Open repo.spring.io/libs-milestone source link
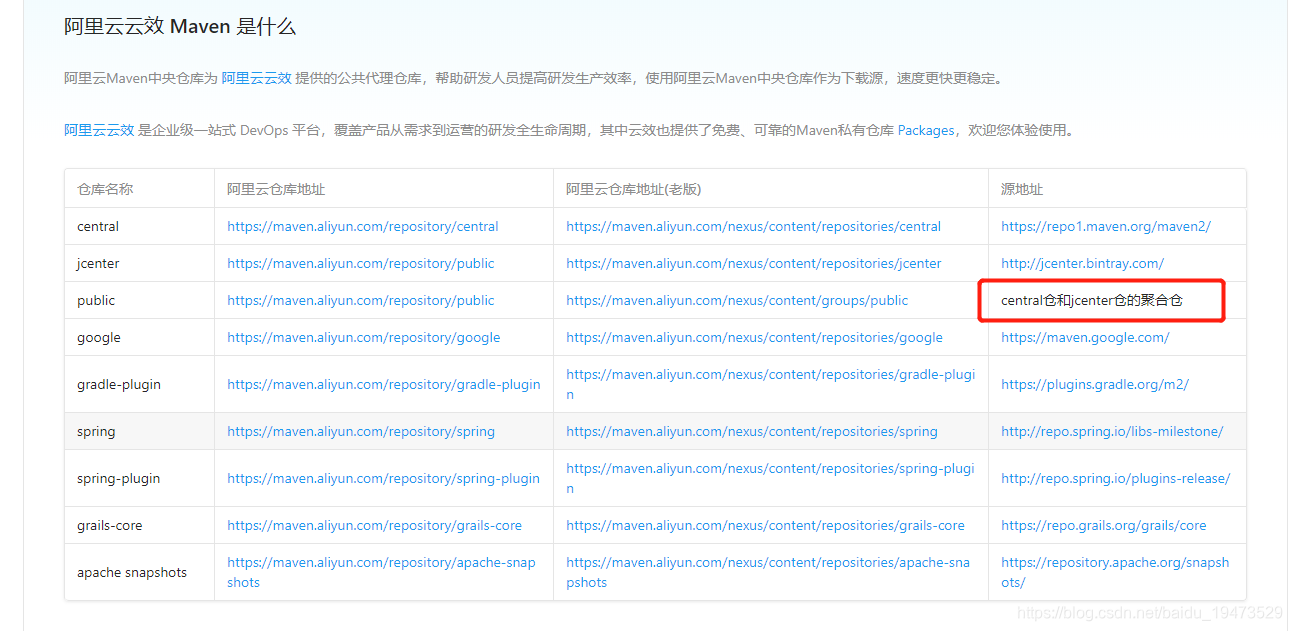The width and height of the screenshot is (1292, 631). point(1112,431)
